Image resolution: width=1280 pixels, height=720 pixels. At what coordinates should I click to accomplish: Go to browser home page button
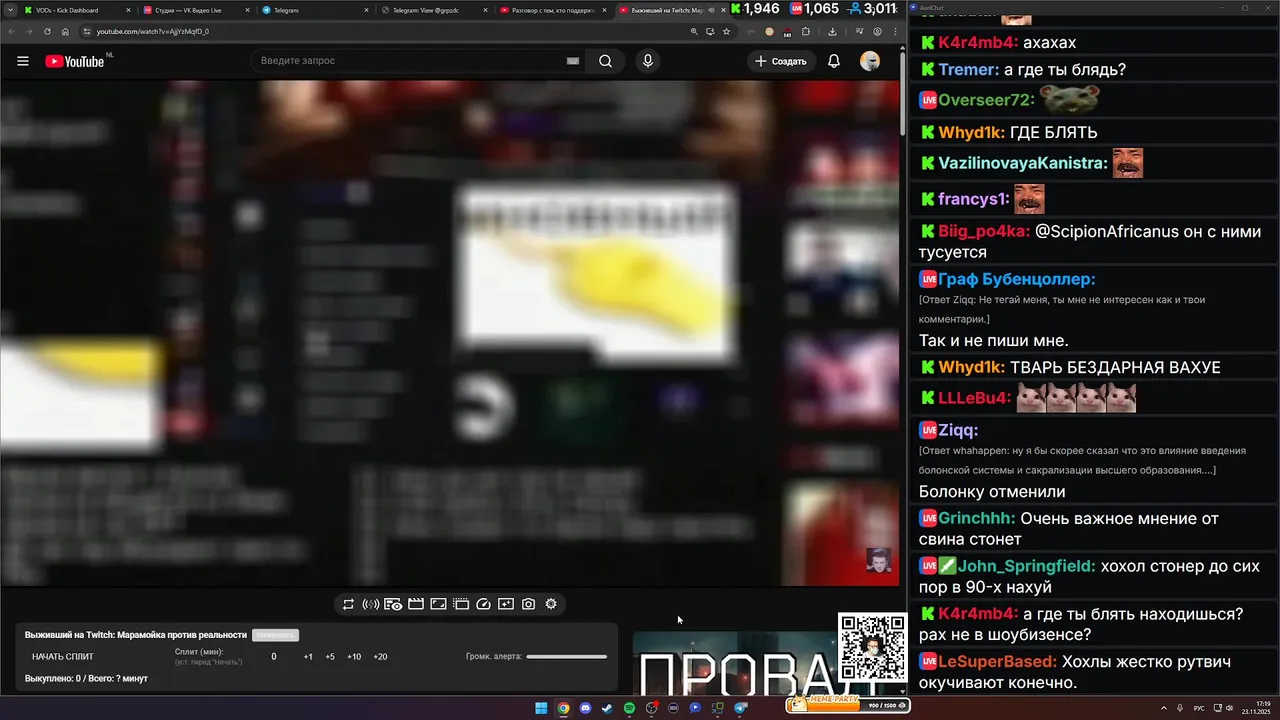pos(65,31)
